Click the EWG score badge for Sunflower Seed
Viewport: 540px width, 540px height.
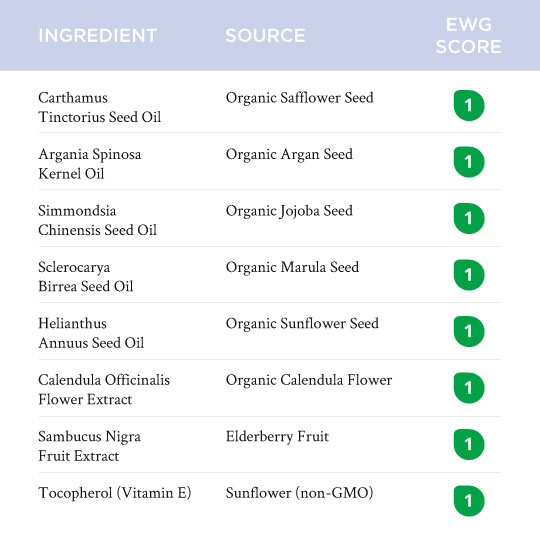tap(469, 332)
